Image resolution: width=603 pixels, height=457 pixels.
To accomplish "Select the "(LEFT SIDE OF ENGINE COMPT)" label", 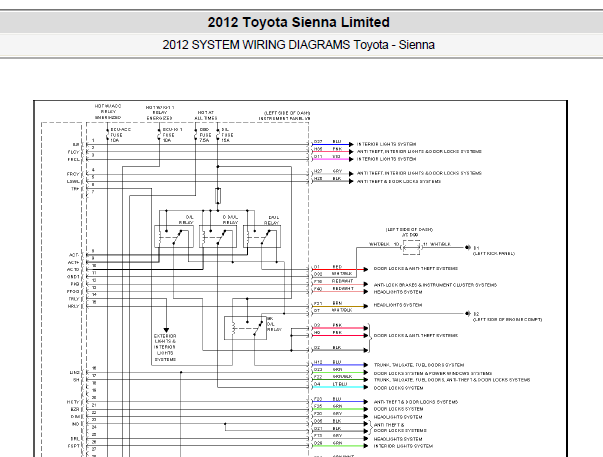I will click(507, 320).
